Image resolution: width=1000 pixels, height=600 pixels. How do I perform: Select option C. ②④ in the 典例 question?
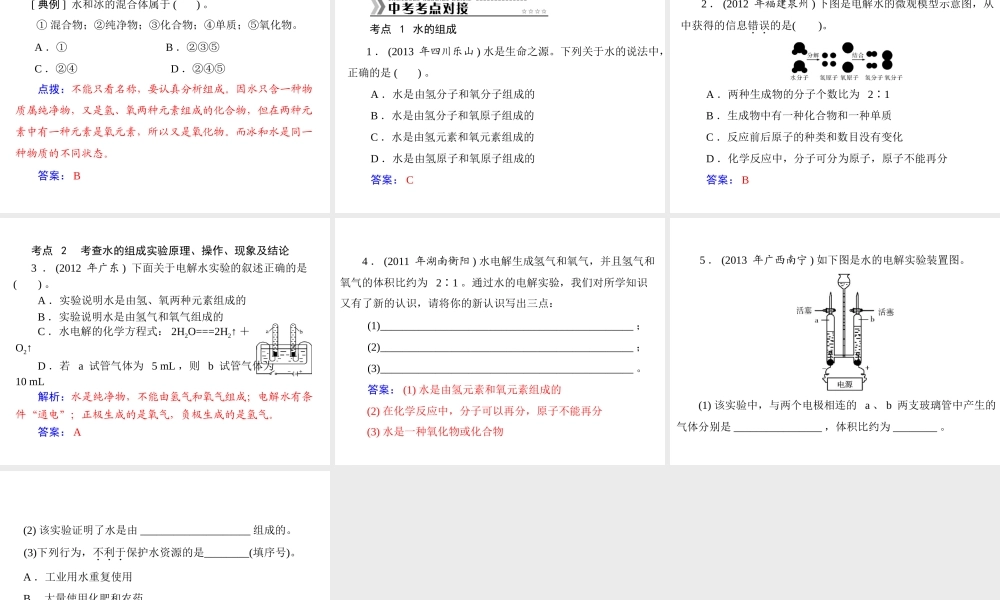pyautogui.click(x=56, y=69)
